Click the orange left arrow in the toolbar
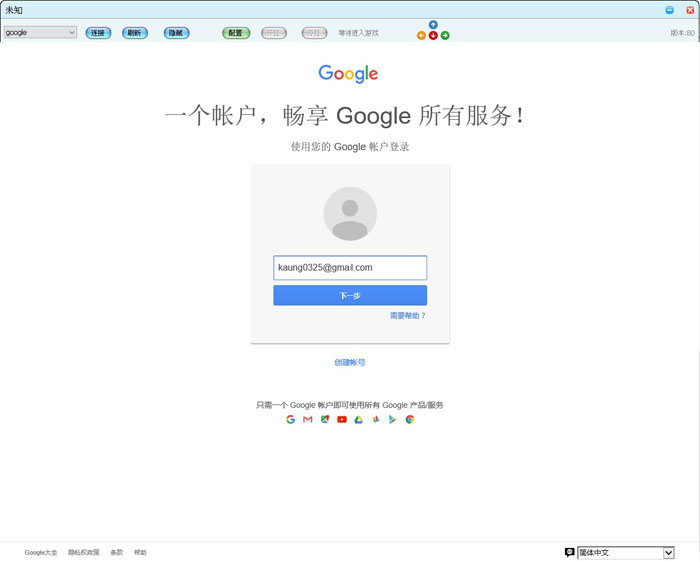Image resolution: width=700 pixels, height=562 pixels. pos(421,35)
